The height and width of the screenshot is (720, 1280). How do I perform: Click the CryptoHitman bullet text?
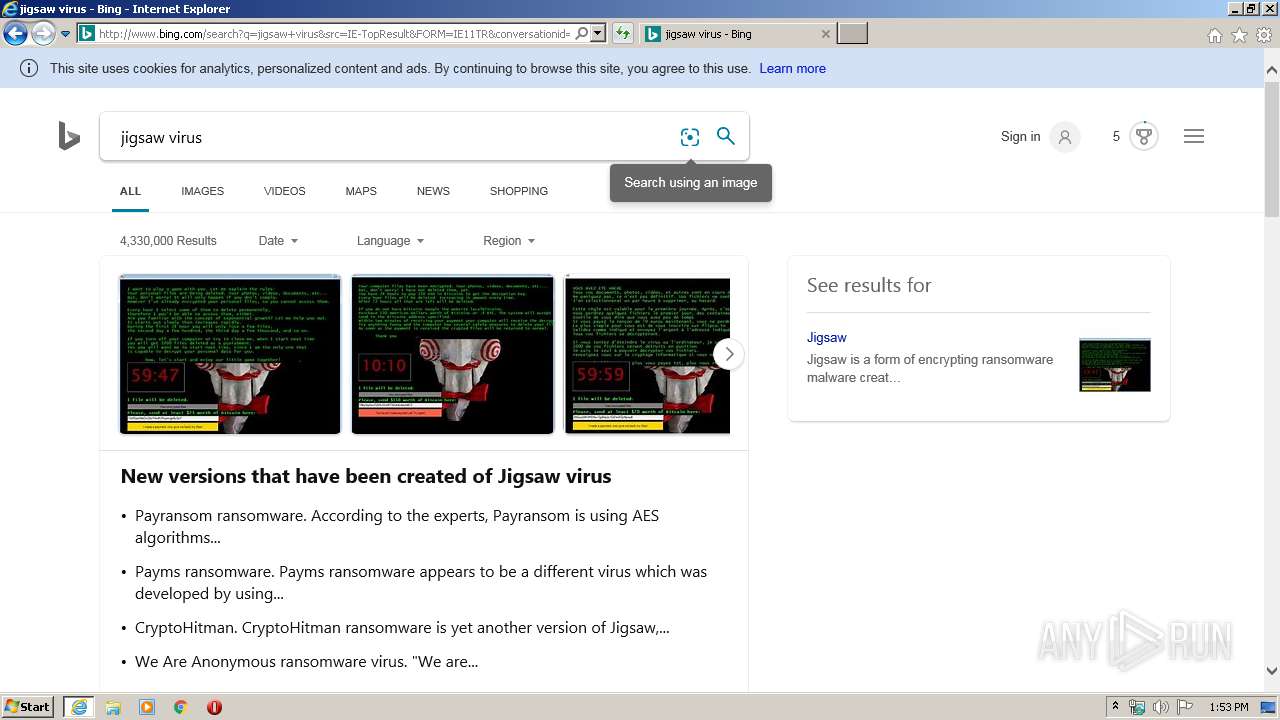402,628
